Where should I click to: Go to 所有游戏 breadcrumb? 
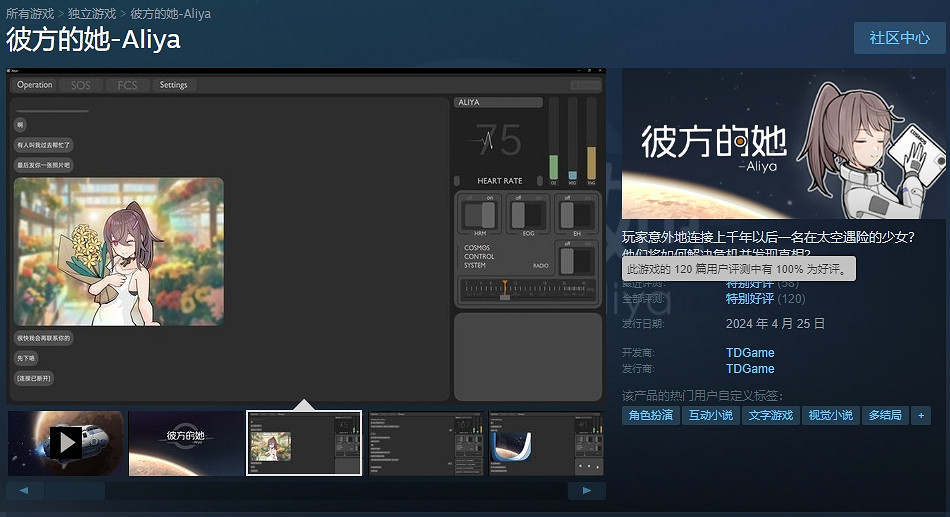30,13
